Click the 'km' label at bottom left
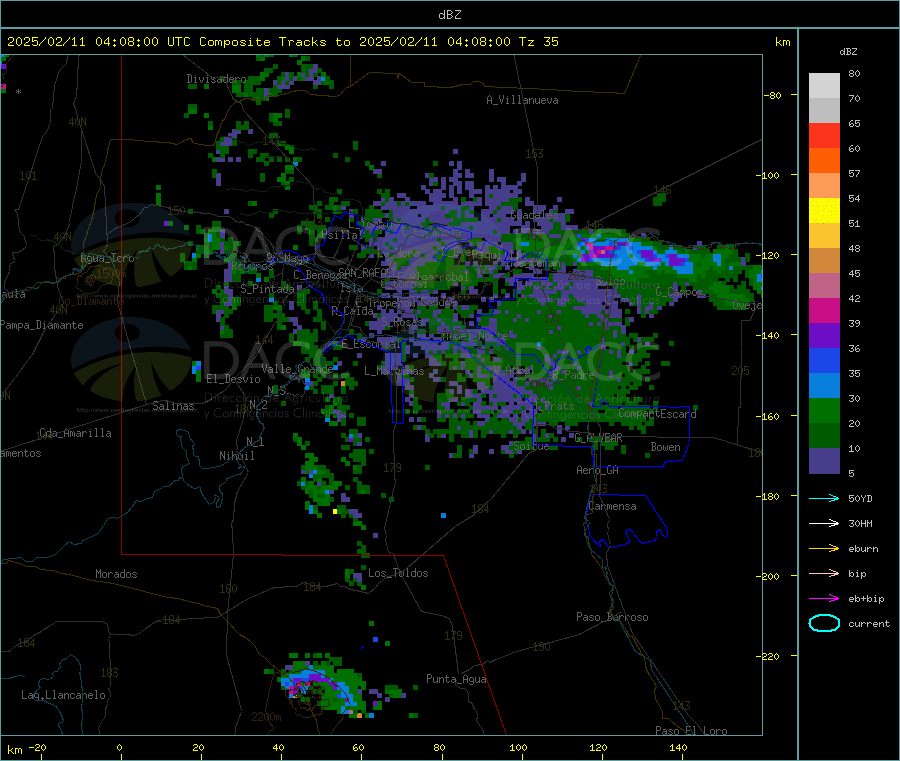 tap(14, 750)
